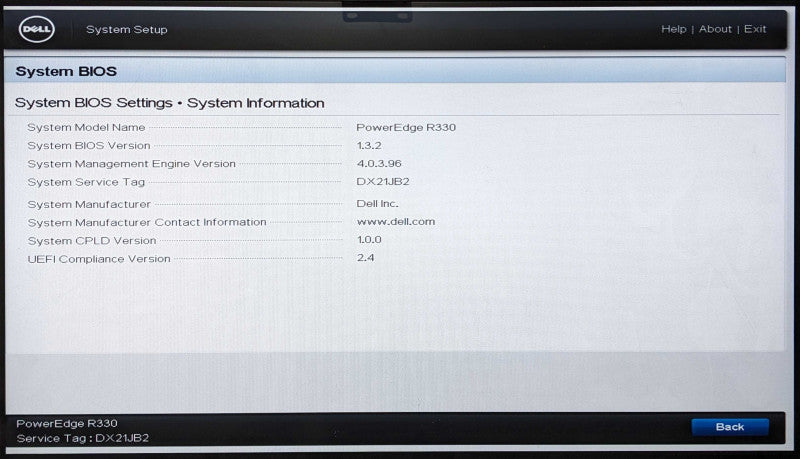Screen dimensions: 800x459
Task: Select the 1.0.0 CPLD version value
Action: 369,240
